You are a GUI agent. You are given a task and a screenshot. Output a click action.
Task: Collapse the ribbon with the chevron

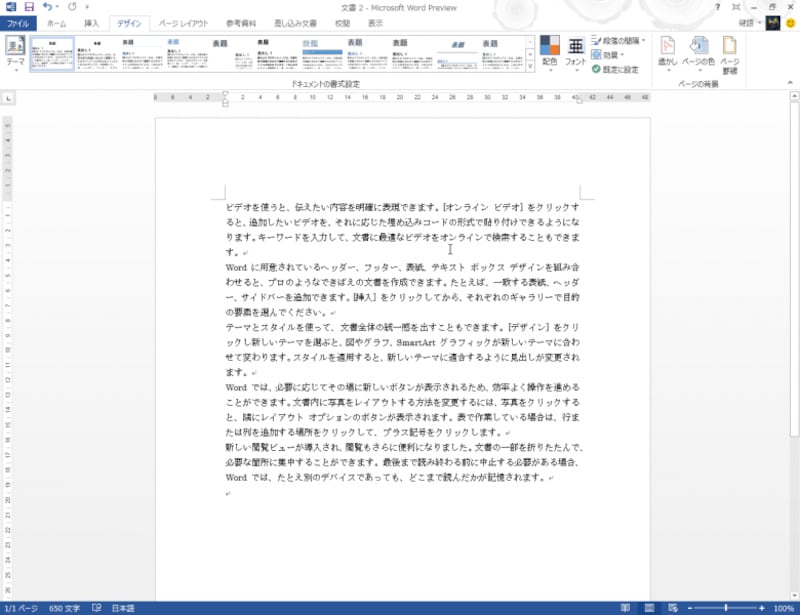pyautogui.click(x=789, y=82)
